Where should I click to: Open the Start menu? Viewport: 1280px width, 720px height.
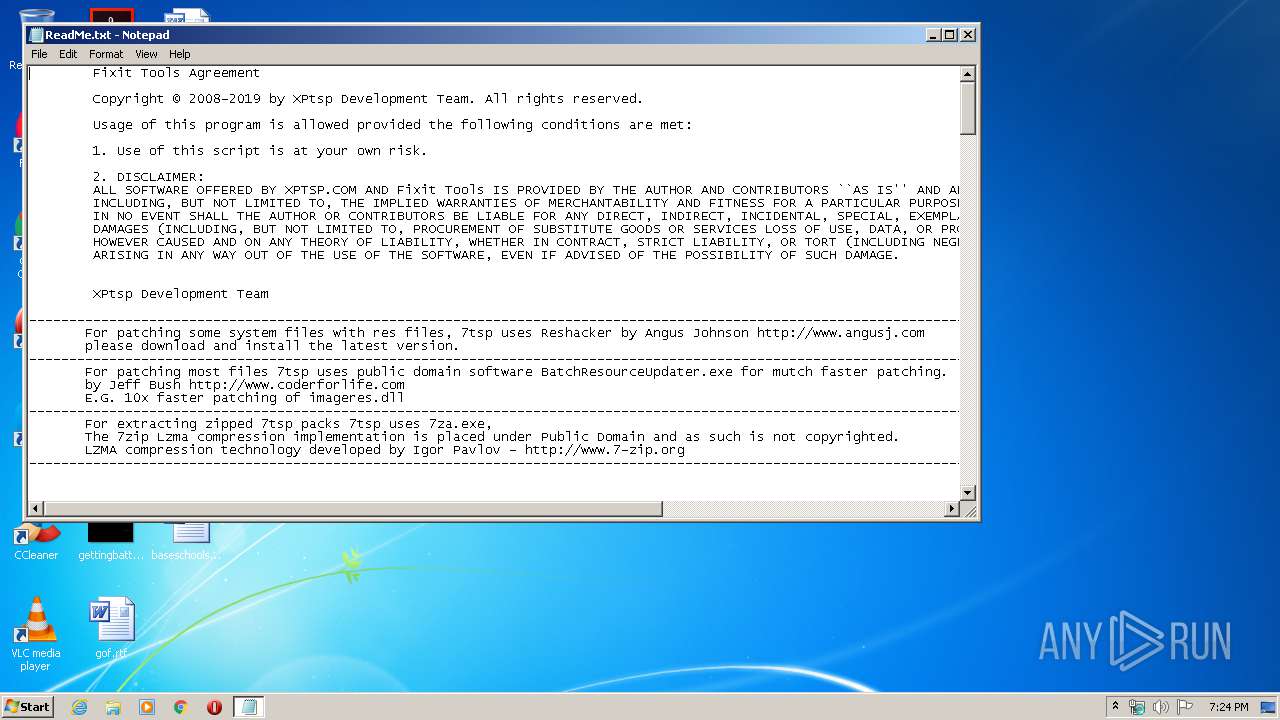(x=27, y=707)
